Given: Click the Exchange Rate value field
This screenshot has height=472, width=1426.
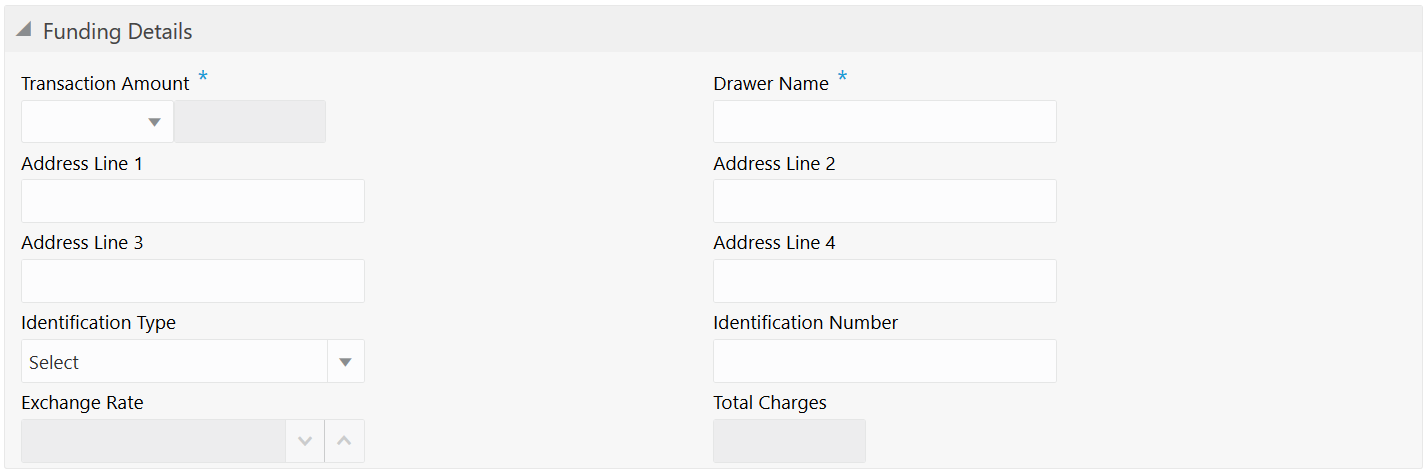Looking at the screenshot, I should (x=153, y=441).
